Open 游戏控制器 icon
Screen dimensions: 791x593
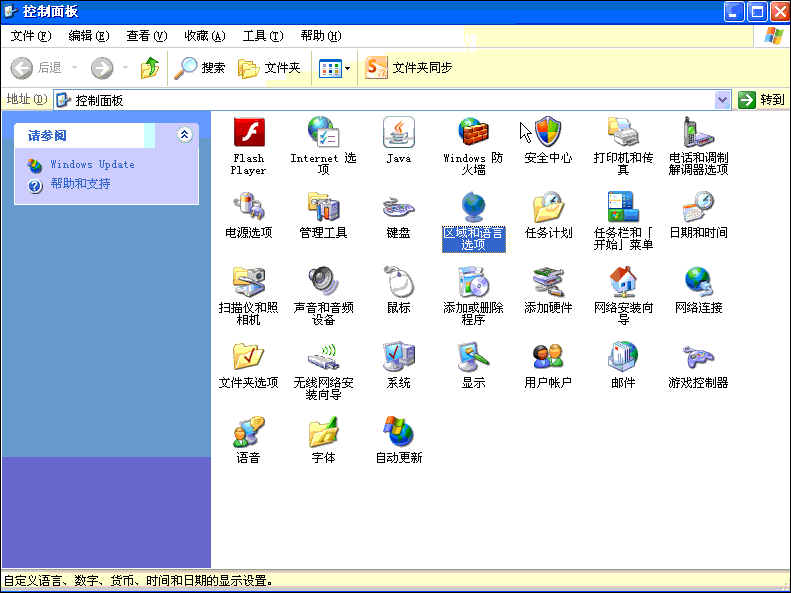pyautogui.click(x=698, y=357)
